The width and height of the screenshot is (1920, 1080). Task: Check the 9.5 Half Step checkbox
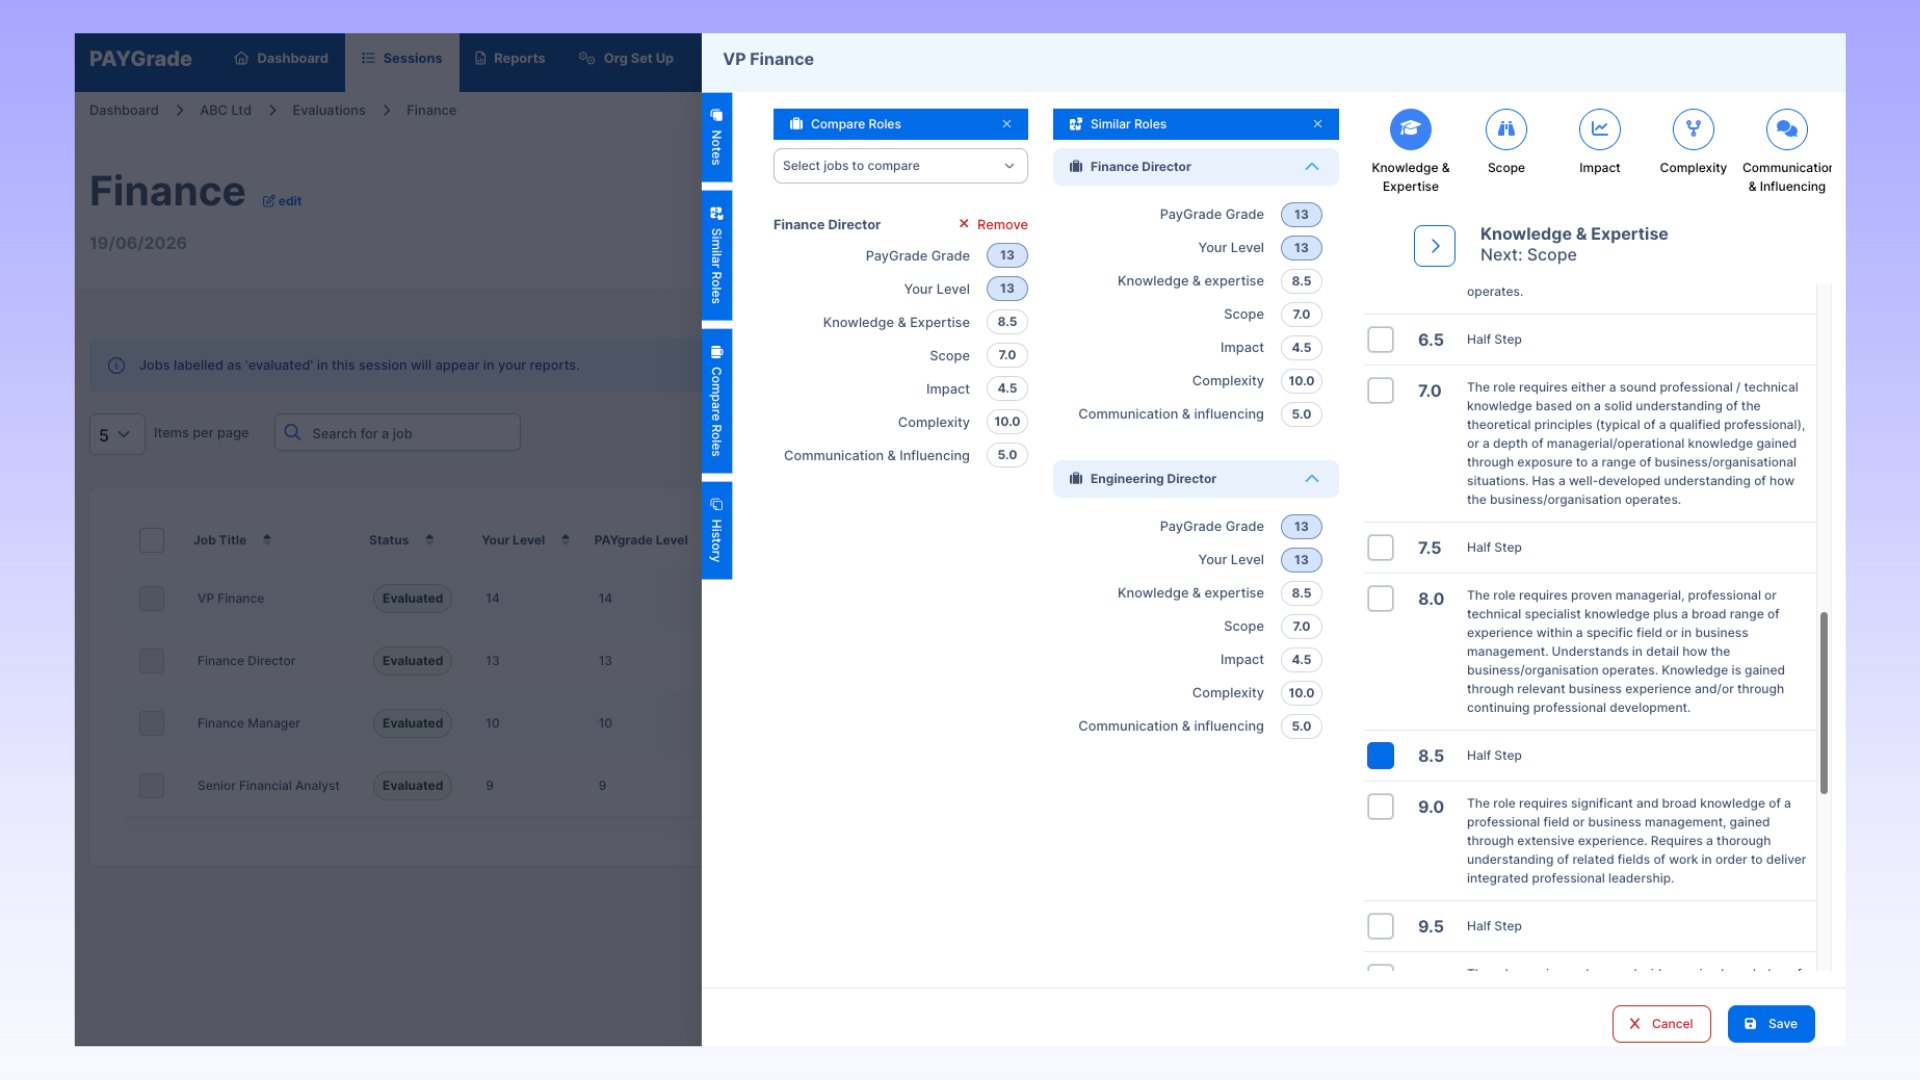(1380, 926)
